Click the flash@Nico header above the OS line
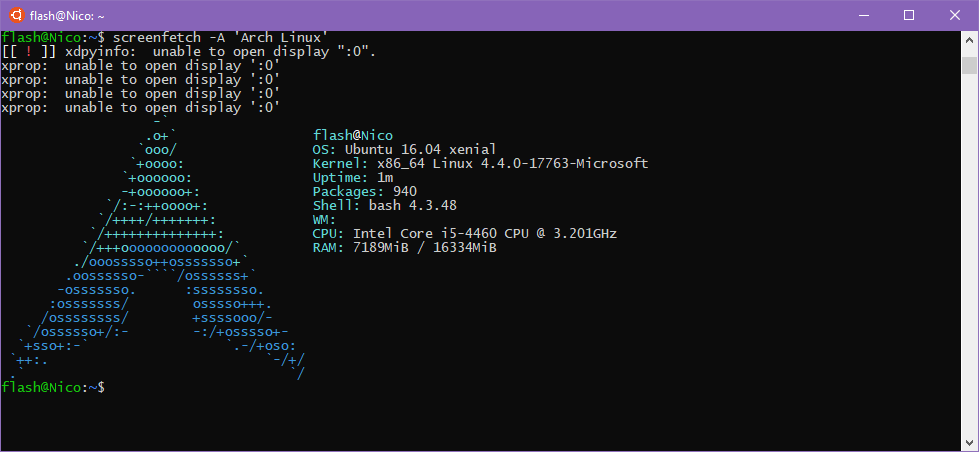This screenshot has height=452, width=979. (x=353, y=135)
